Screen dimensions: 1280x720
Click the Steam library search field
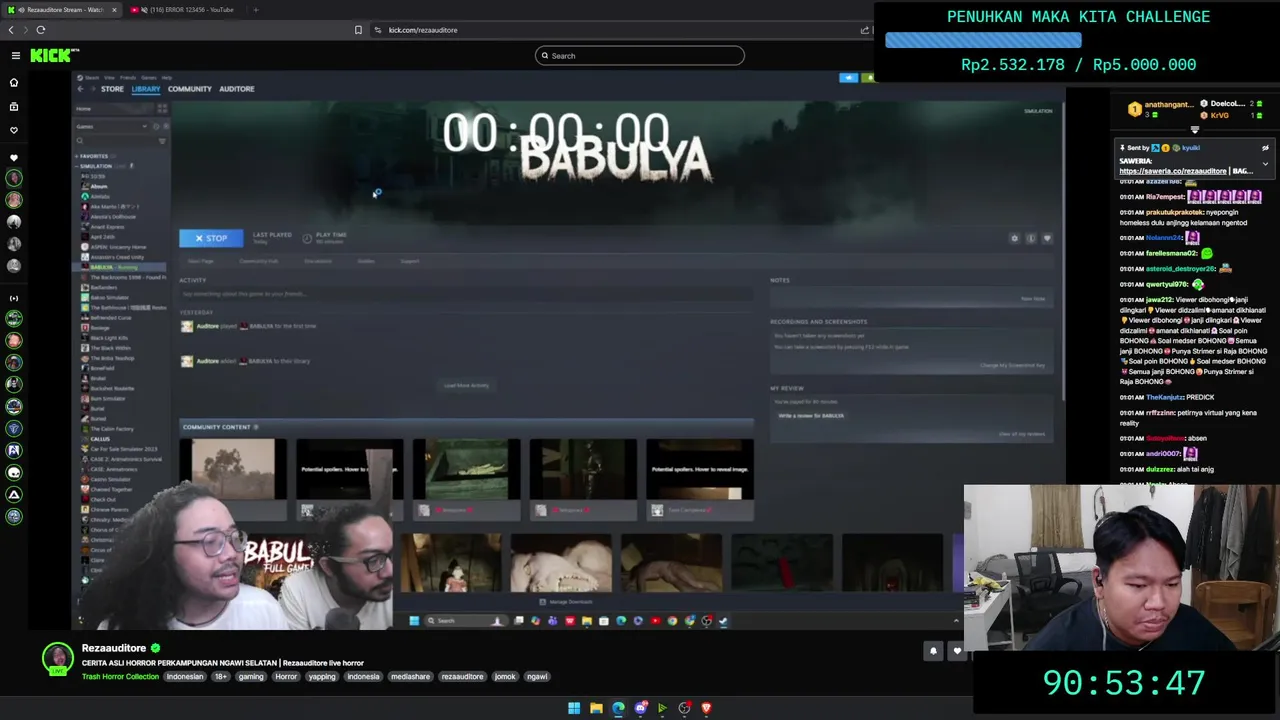(x=115, y=141)
